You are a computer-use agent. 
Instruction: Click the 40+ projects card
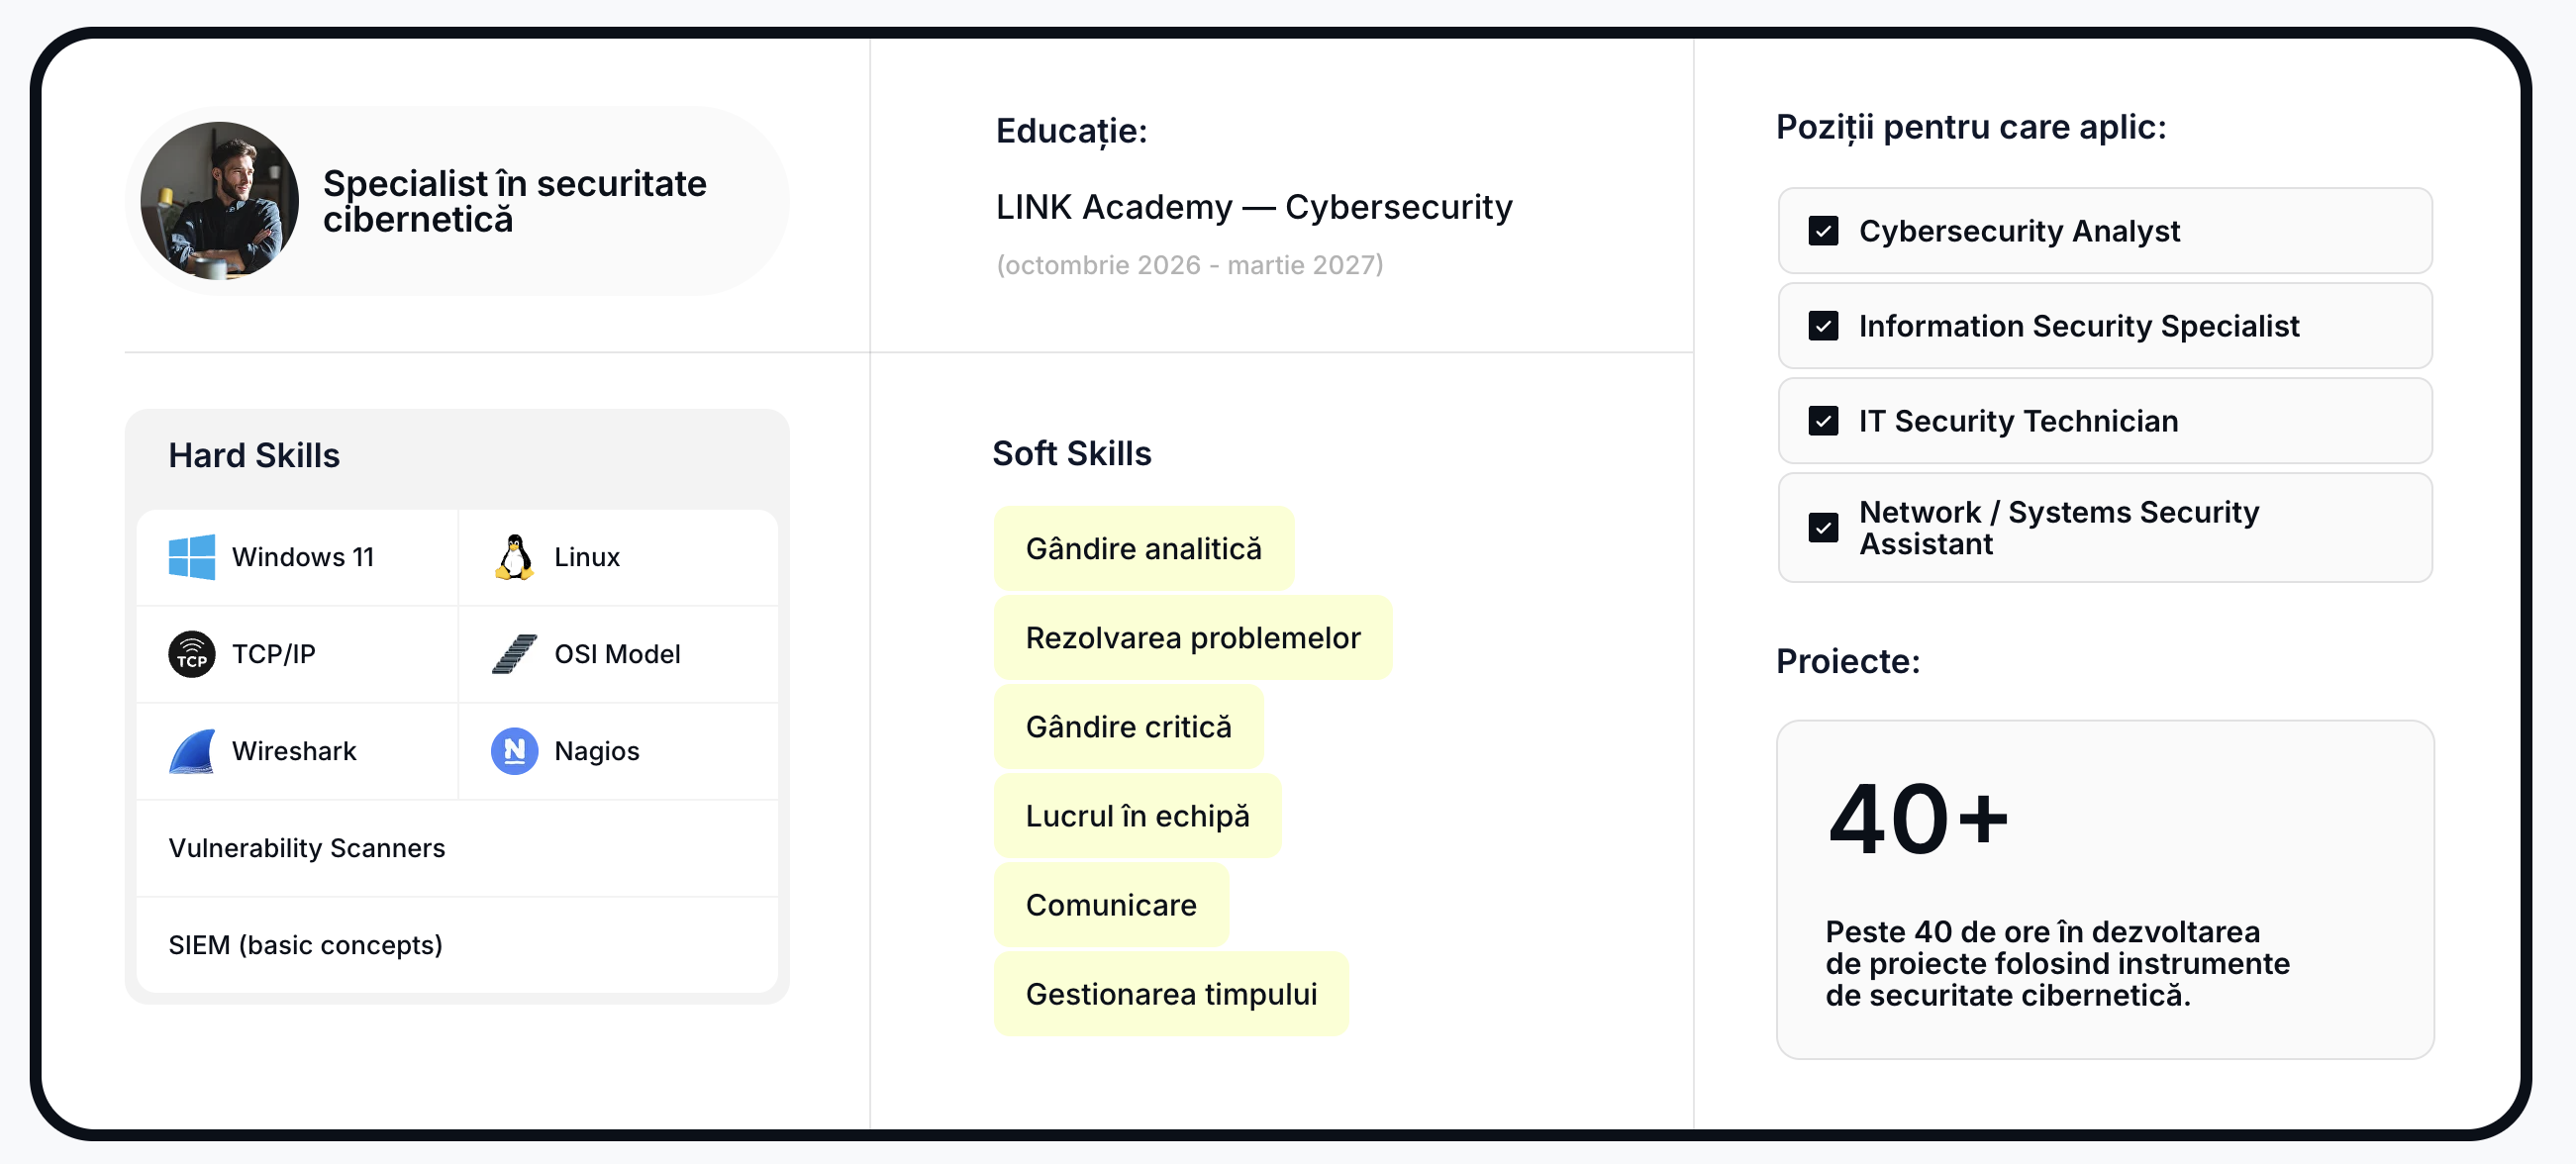click(x=2104, y=889)
